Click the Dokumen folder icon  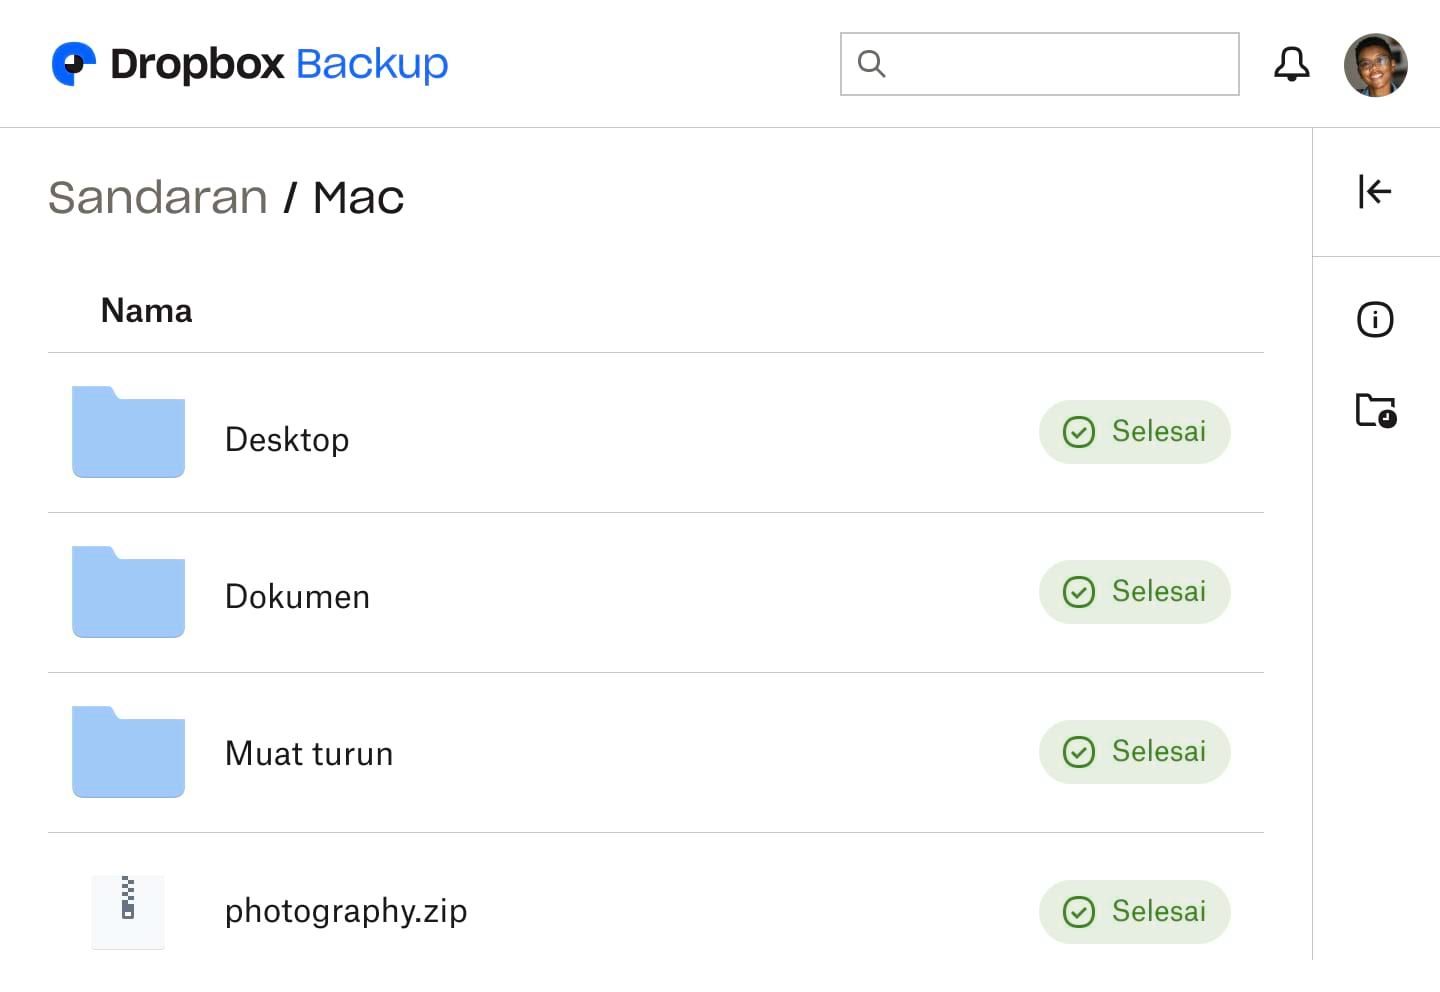pos(128,592)
